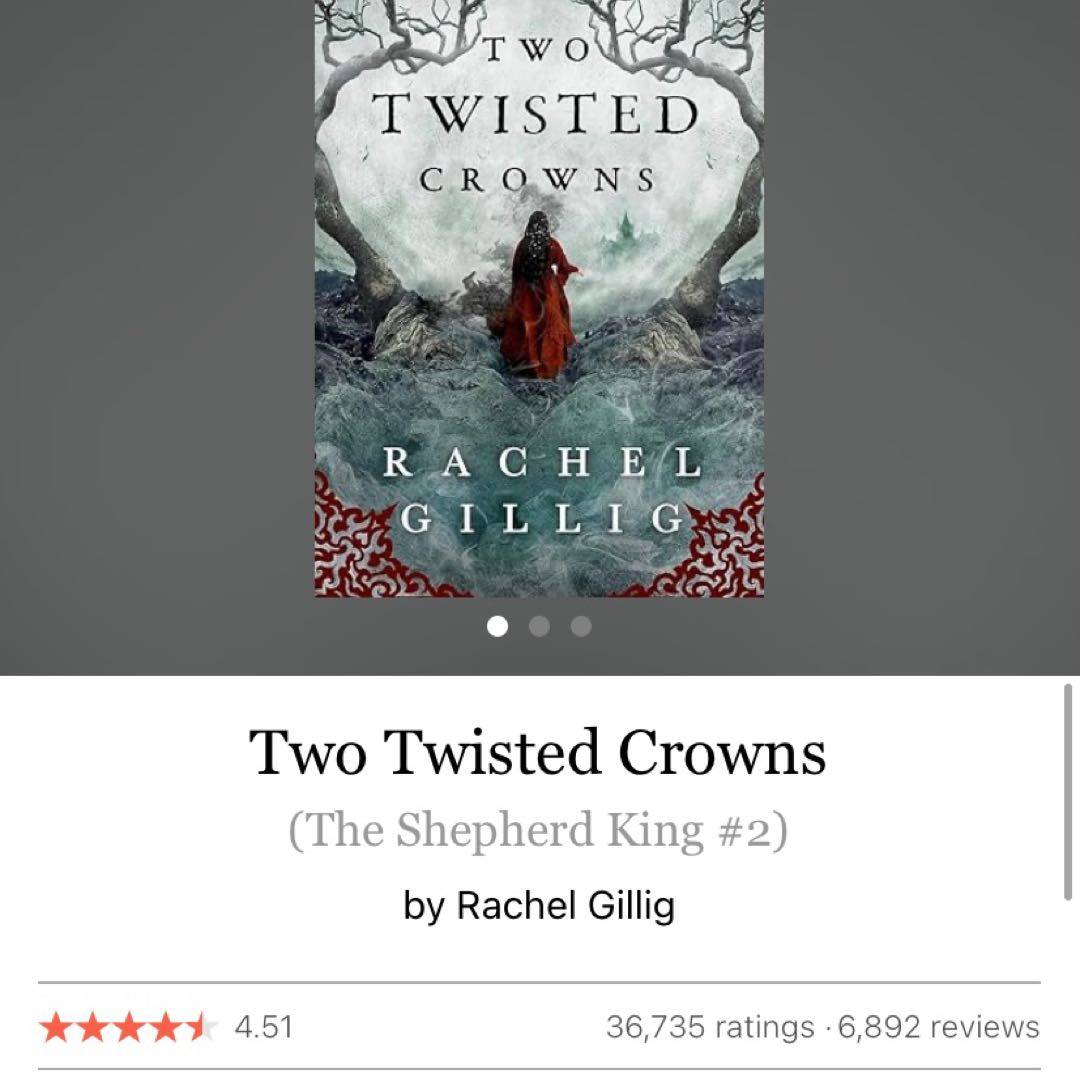The height and width of the screenshot is (1080, 1080).
Task: Tap the fourth rating star
Action: pos(165,1027)
